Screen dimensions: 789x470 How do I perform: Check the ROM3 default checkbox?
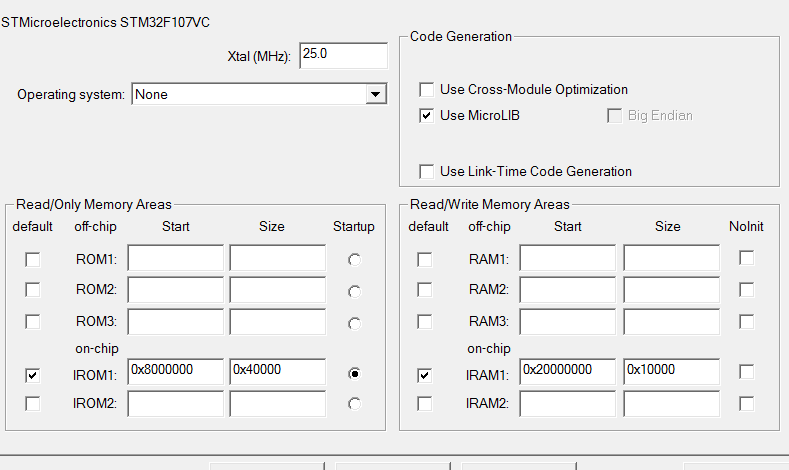pyautogui.click(x=33, y=322)
